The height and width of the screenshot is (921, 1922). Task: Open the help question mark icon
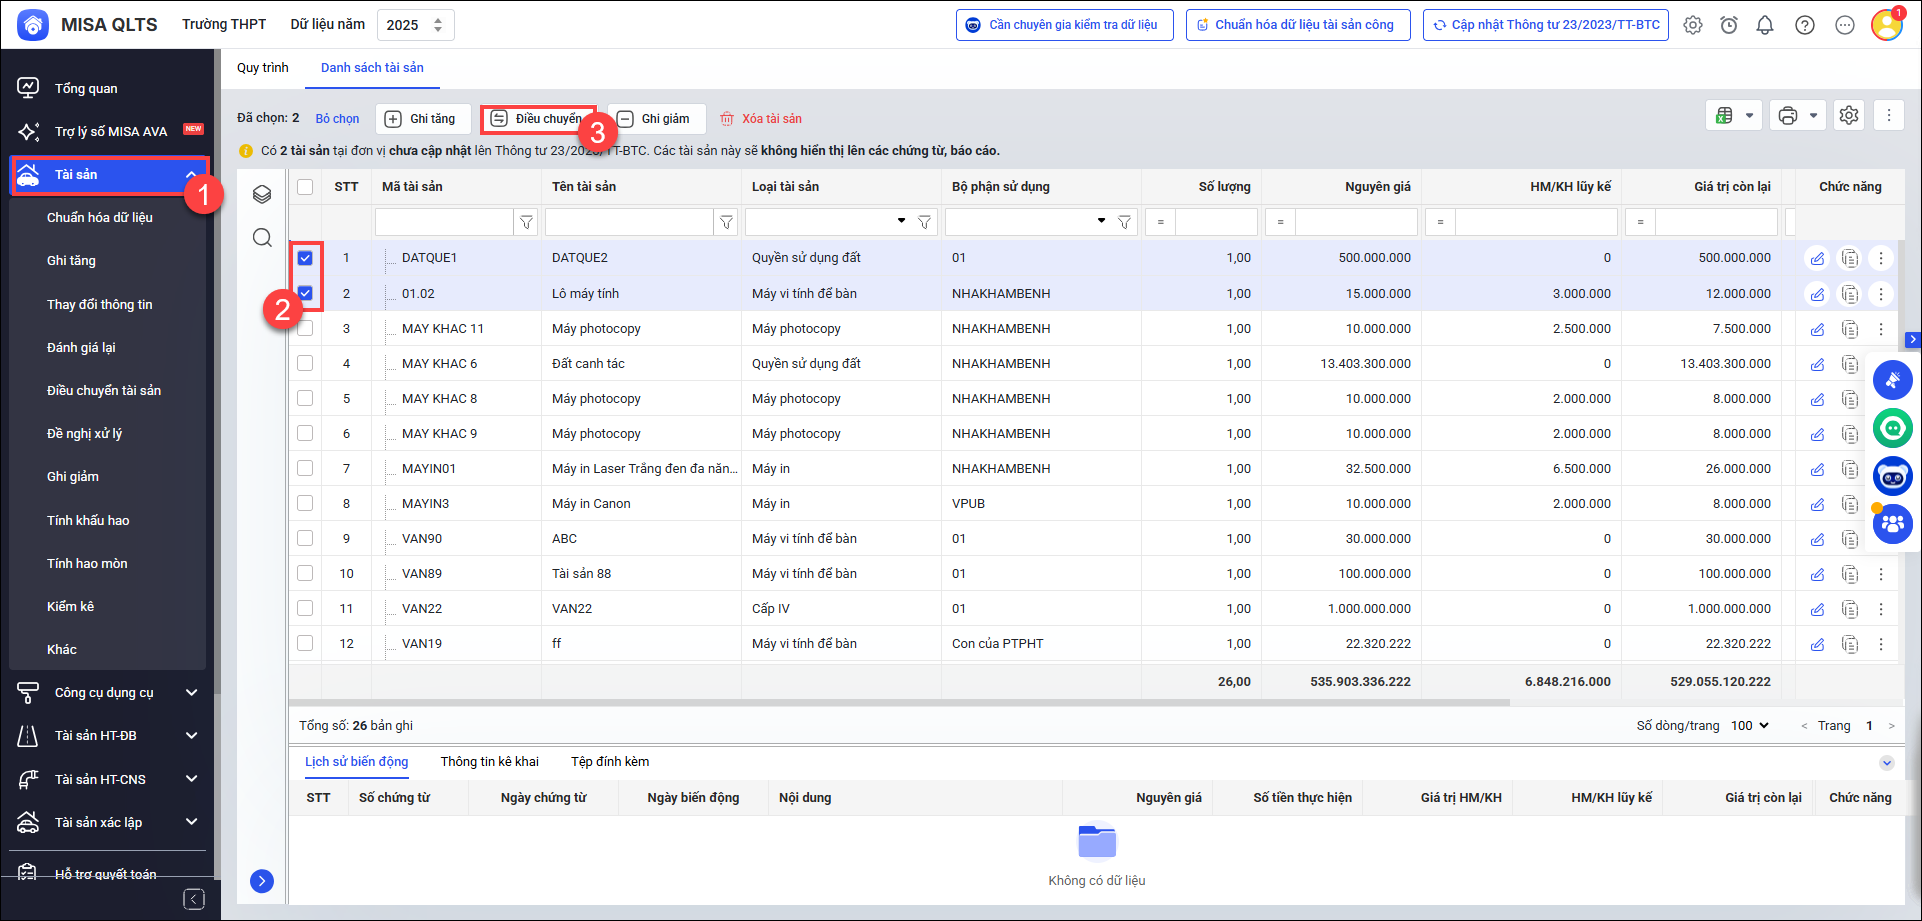click(1805, 25)
